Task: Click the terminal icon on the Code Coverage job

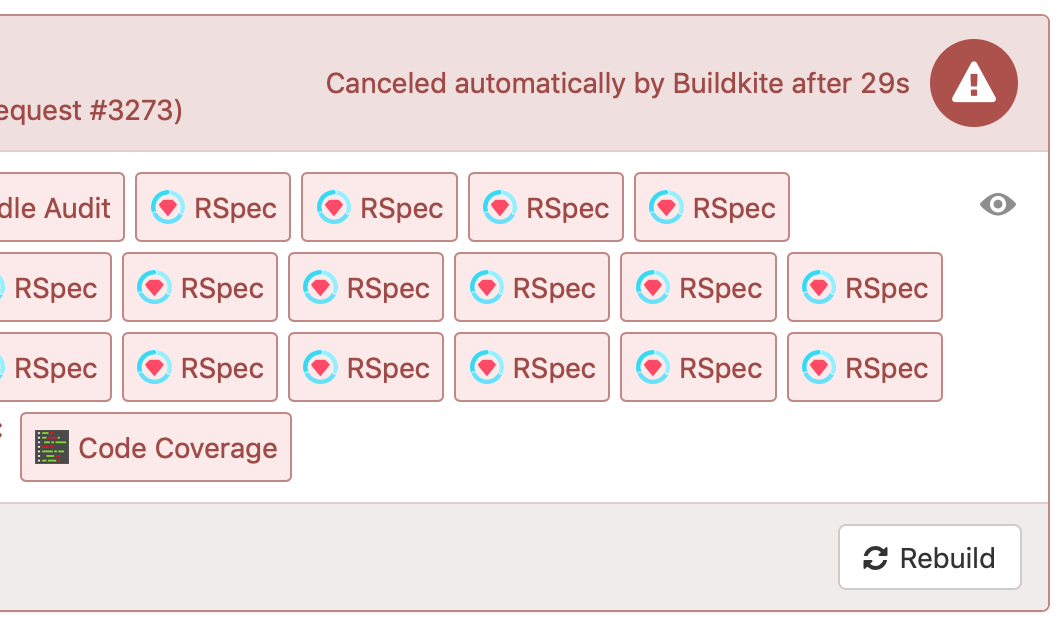Action: click(x=52, y=447)
